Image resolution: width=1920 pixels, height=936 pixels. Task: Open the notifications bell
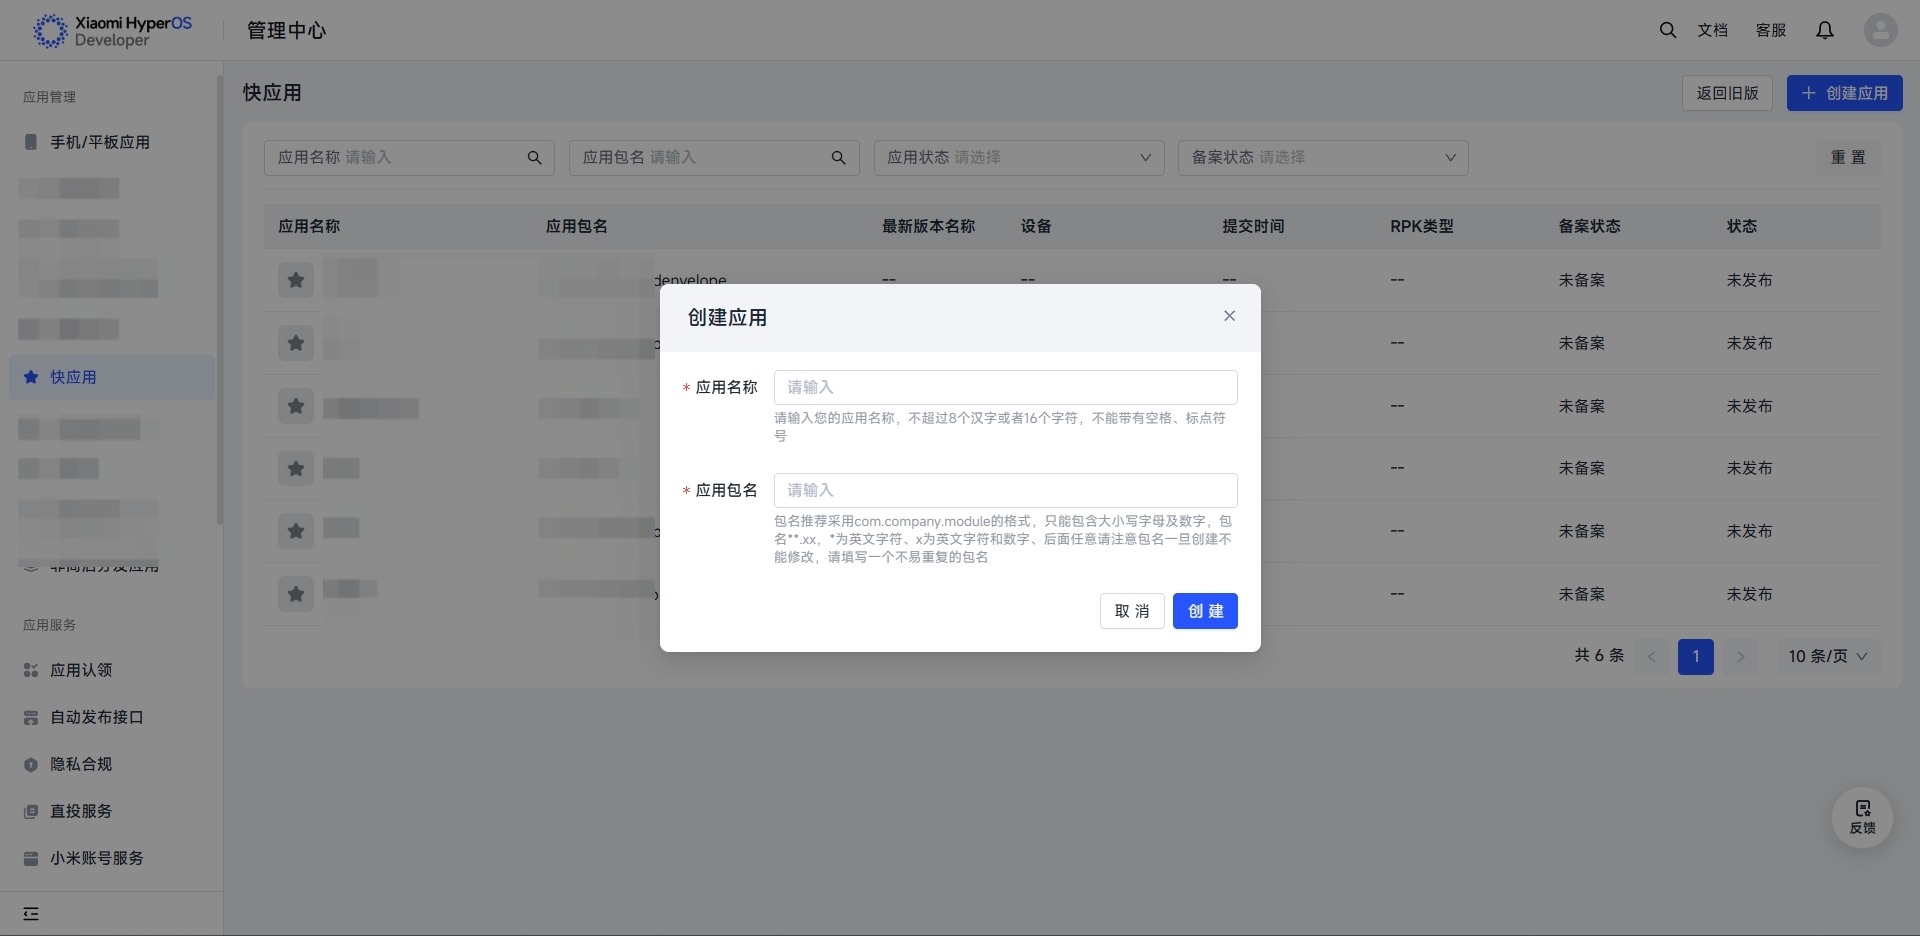(1824, 30)
